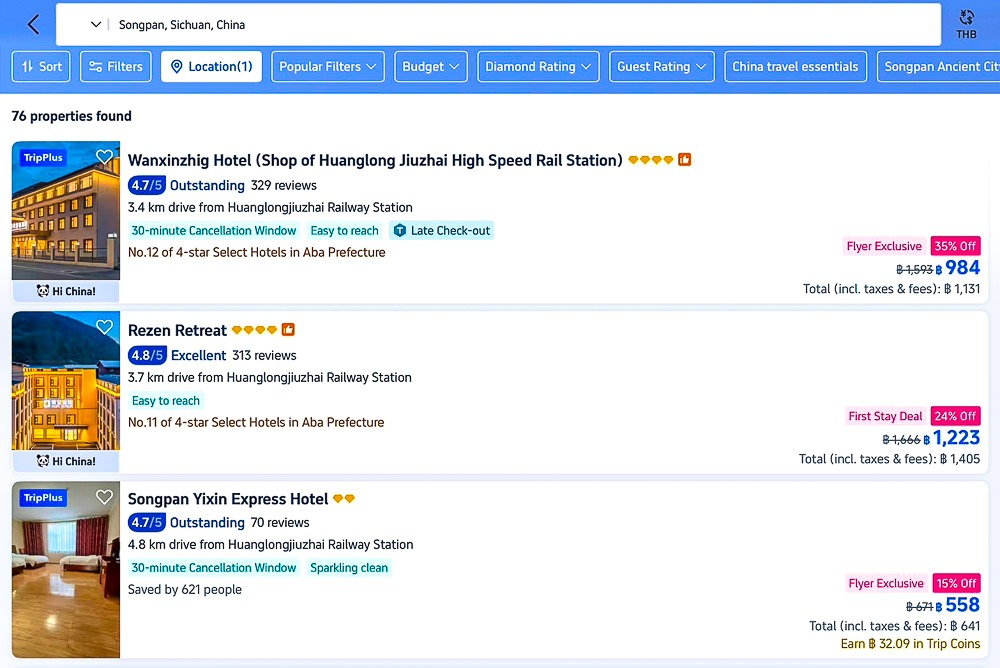Click the thumbs-up badge beside Wanxinzhig Hotel
1000x668 pixels.
[x=685, y=160]
